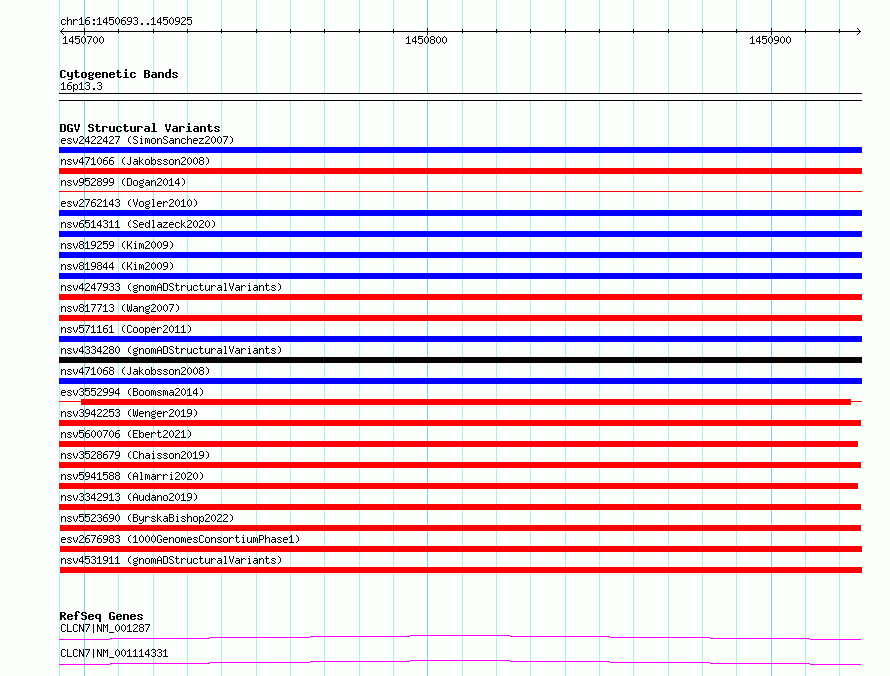
Task: Open nsv4334280 (gnomADStructuralVariants) label
Action: 171,350
